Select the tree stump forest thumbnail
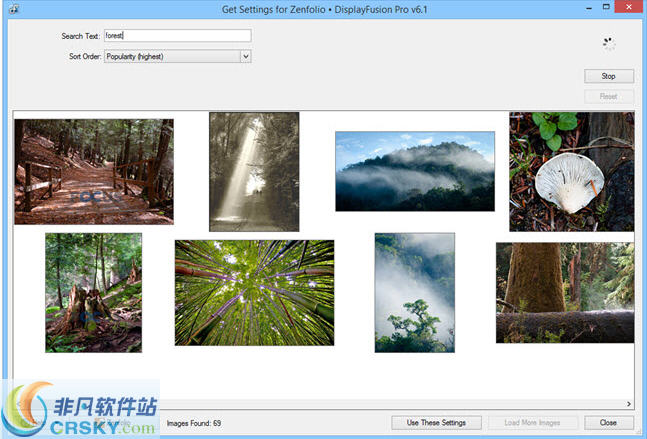 tap(94, 293)
